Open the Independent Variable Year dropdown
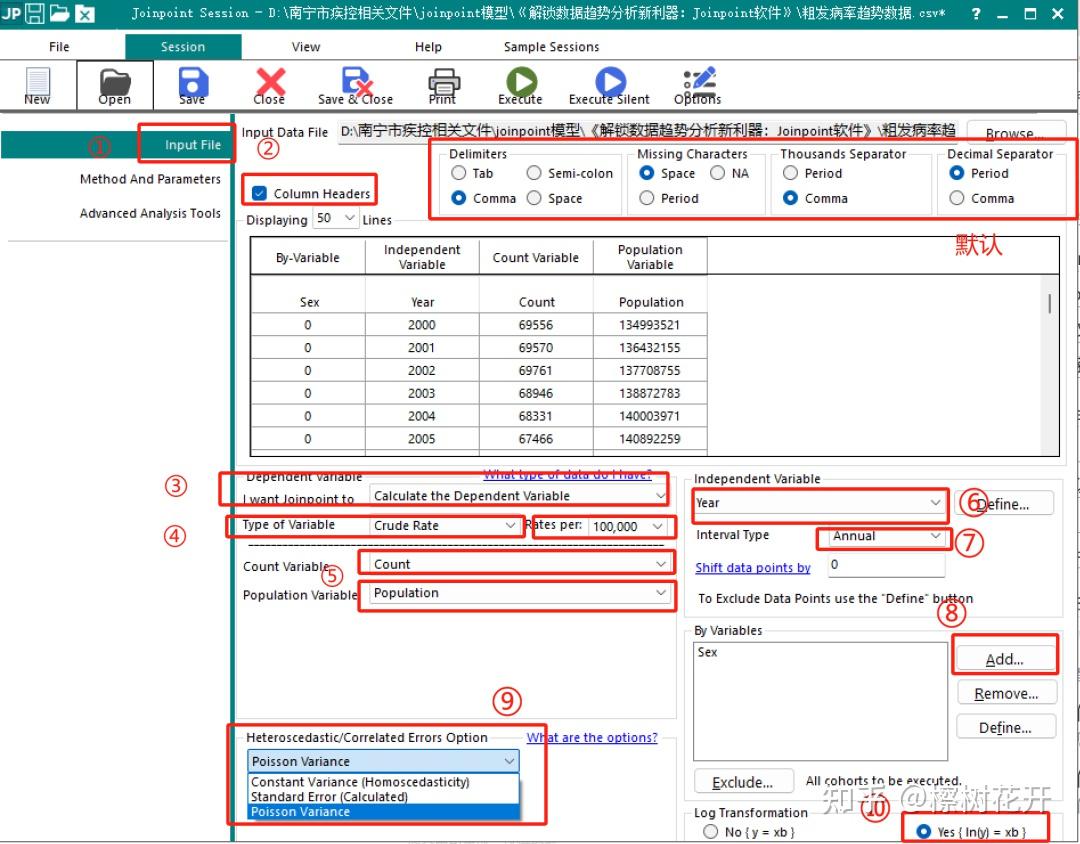 click(x=819, y=502)
